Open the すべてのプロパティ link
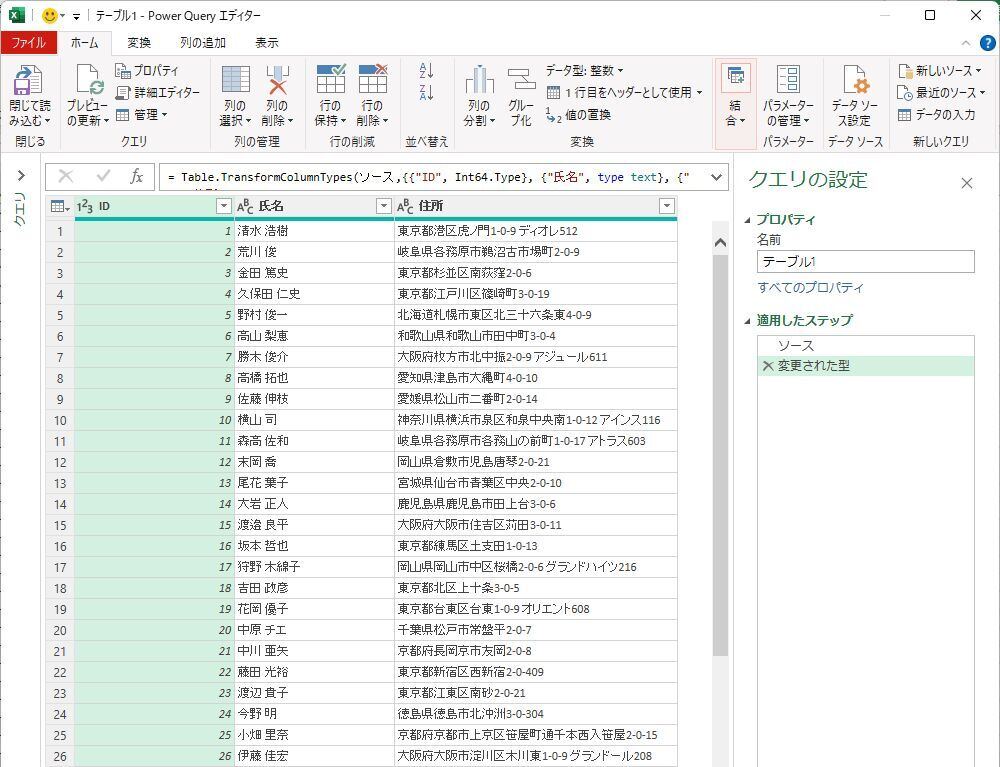This screenshot has height=767, width=1000. tap(811, 288)
